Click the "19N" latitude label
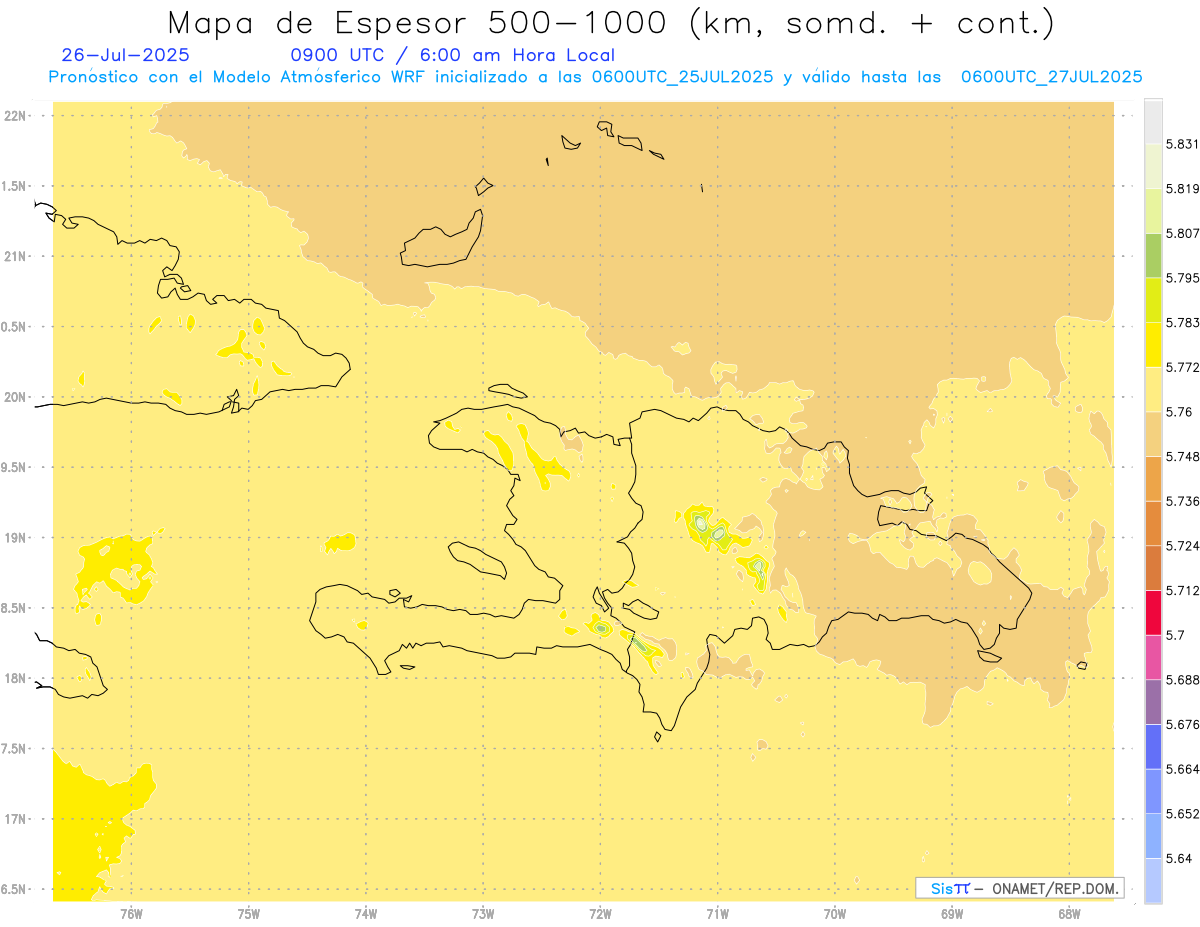 point(16,538)
